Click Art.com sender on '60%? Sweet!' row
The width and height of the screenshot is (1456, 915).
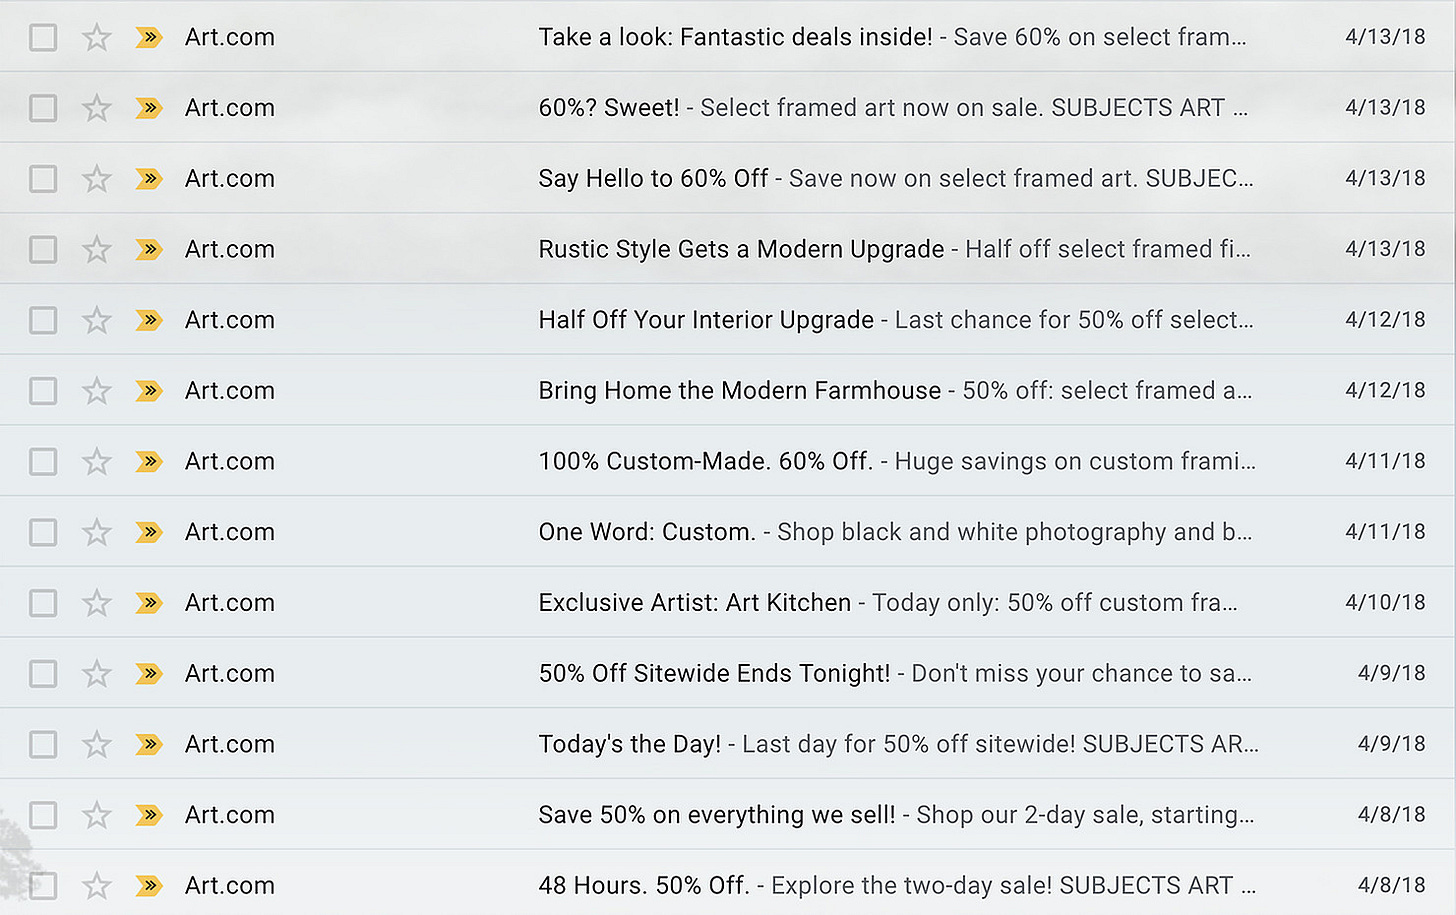point(230,108)
